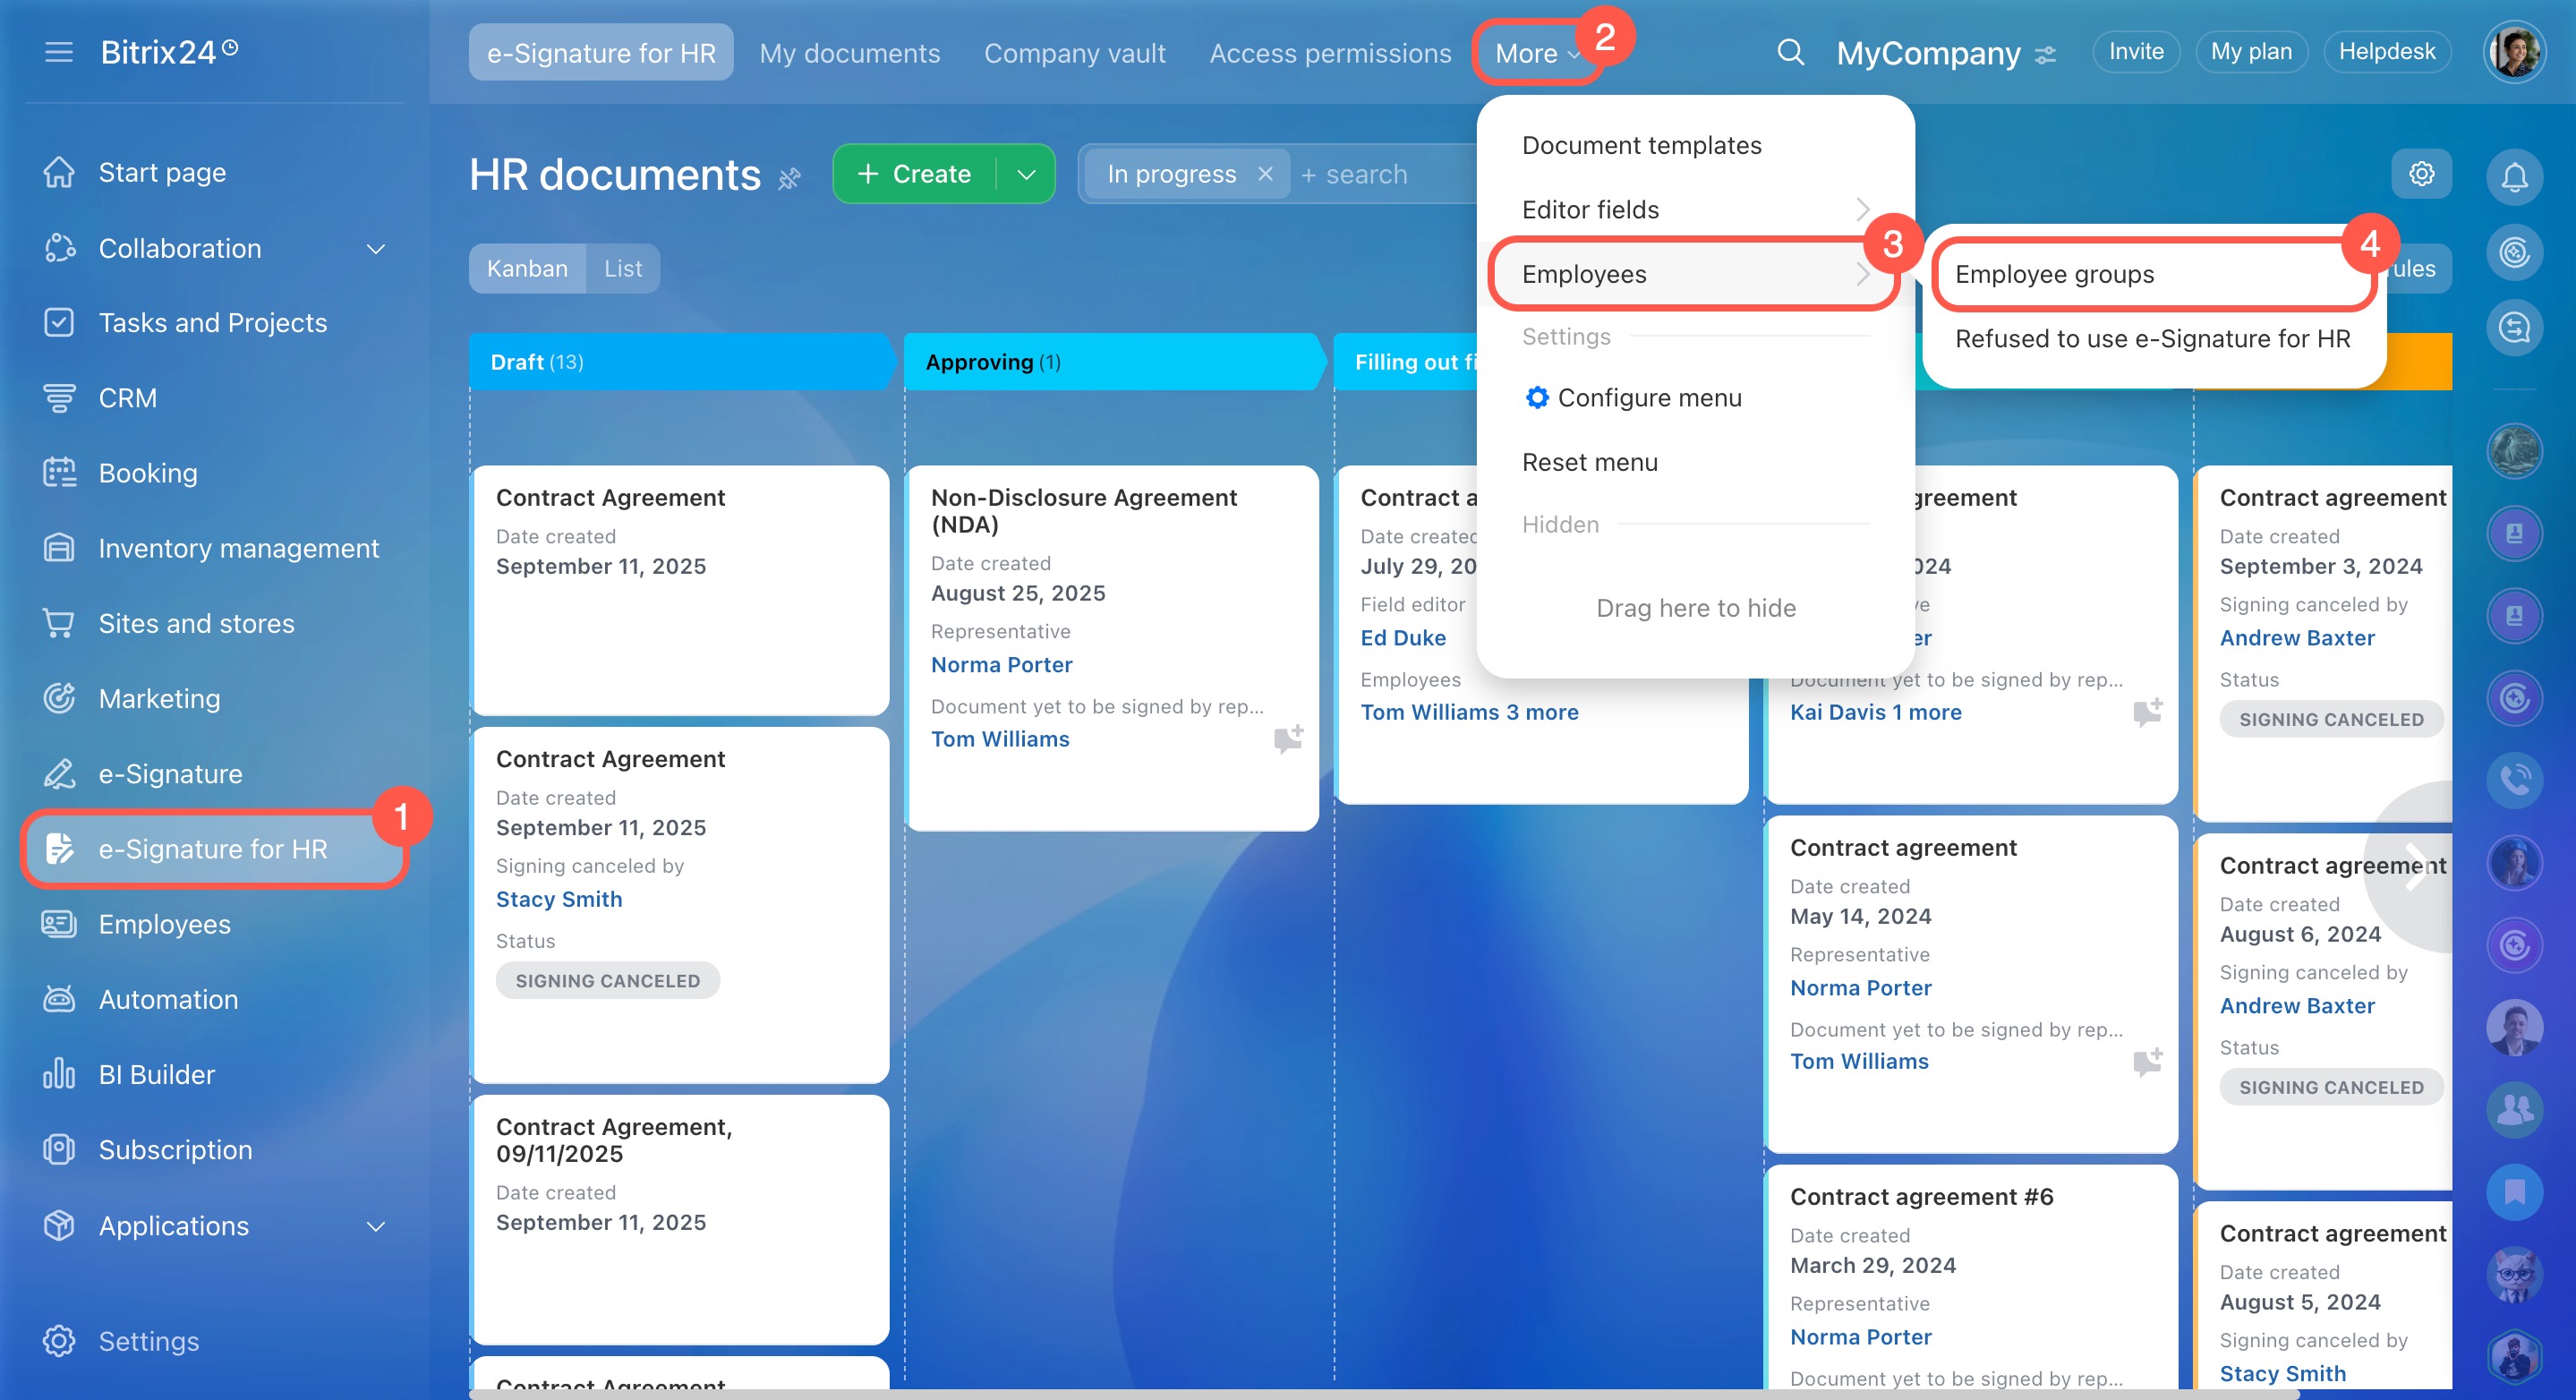Screen dimensions: 2576x1400
Task: Click the MyCompany settings sliders icon
Action: click(x=2046, y=54)
